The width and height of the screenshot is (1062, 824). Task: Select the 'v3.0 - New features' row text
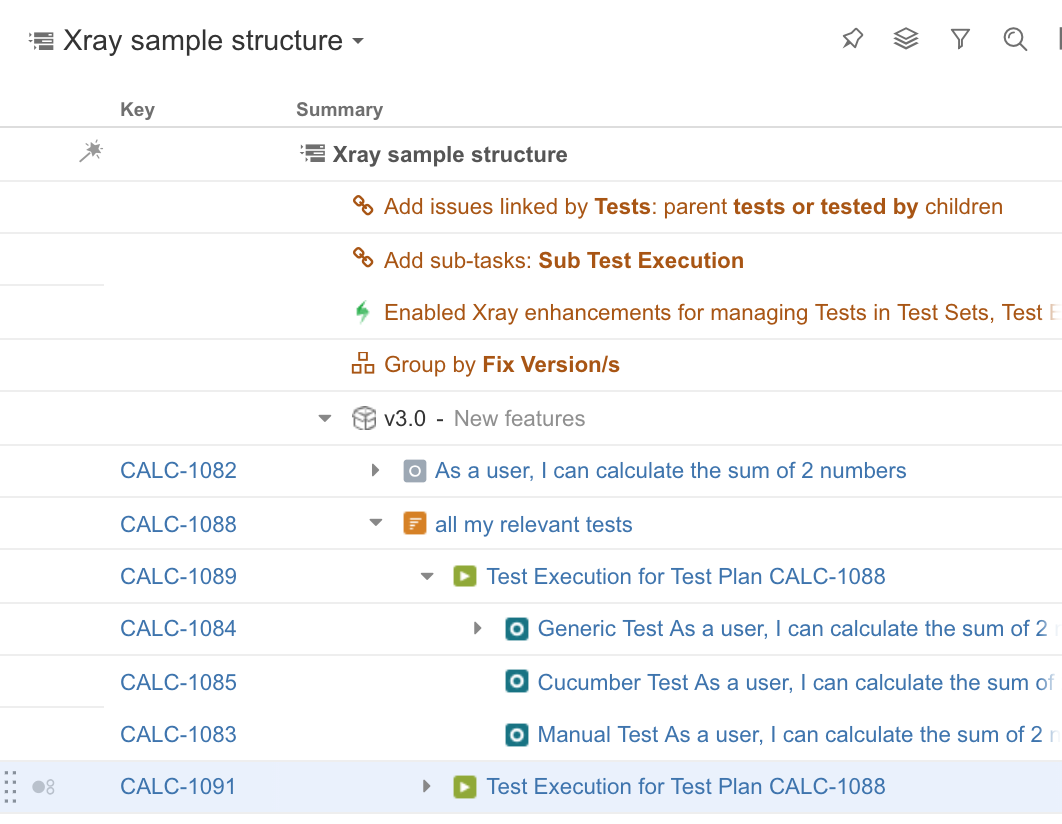tap(484, 418)
